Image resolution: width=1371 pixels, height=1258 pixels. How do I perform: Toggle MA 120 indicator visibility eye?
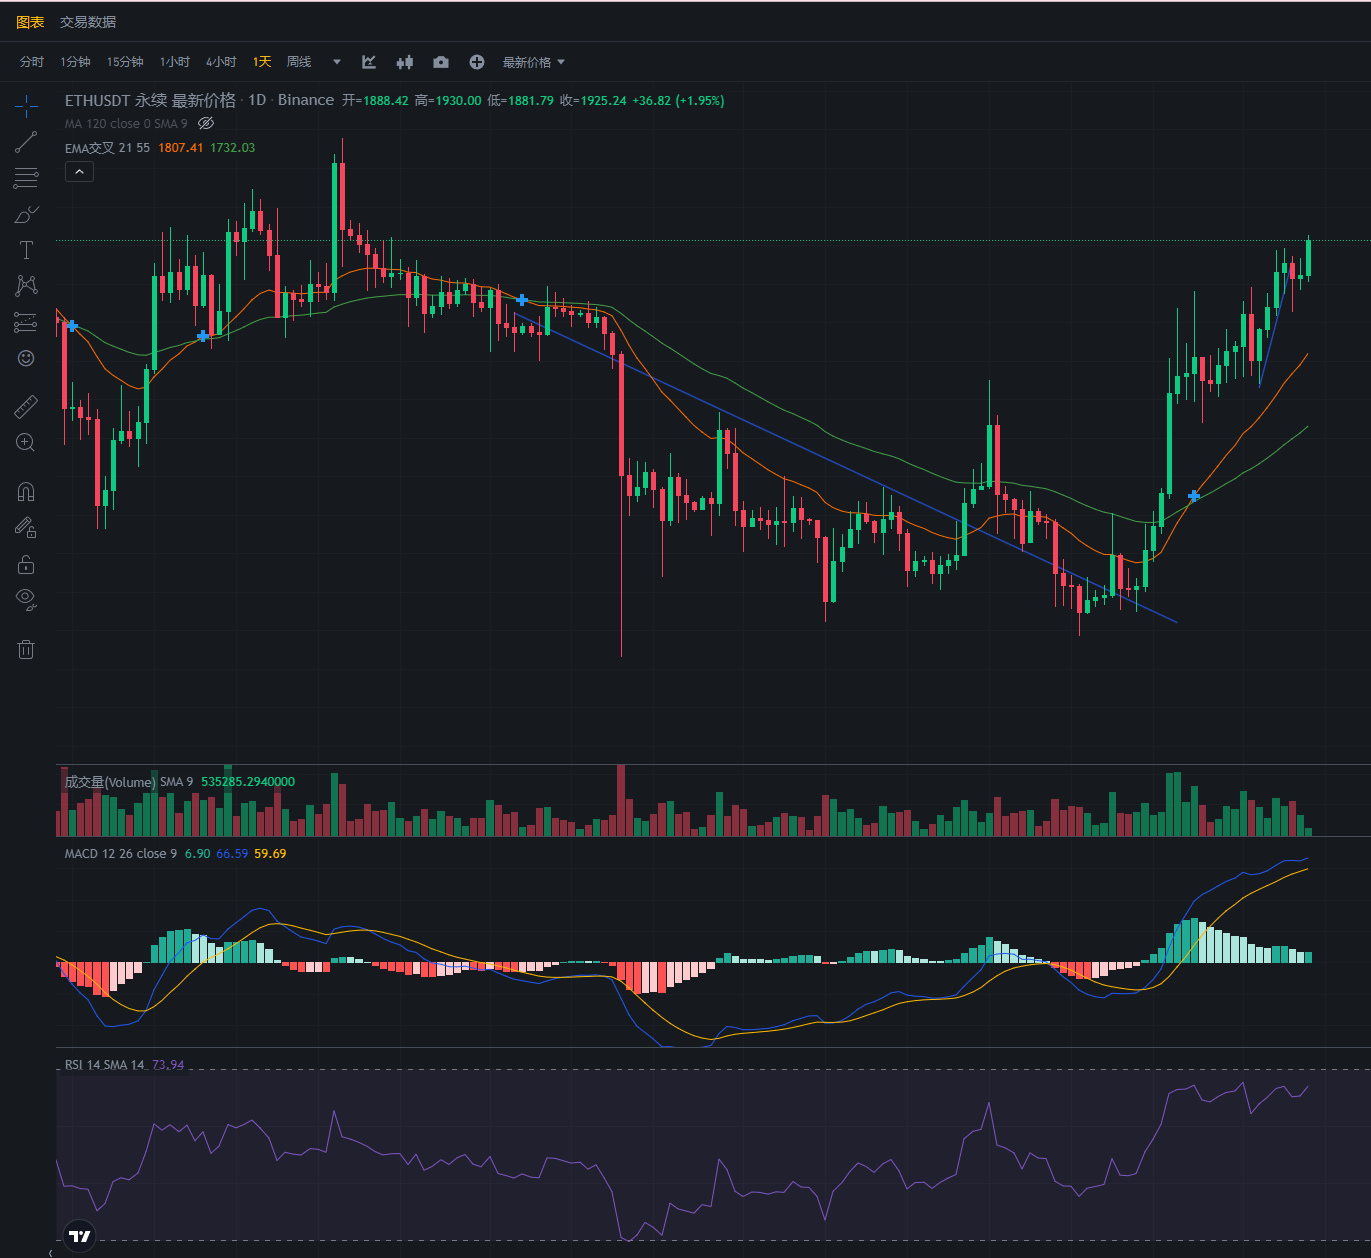click(x=206, y=124)
